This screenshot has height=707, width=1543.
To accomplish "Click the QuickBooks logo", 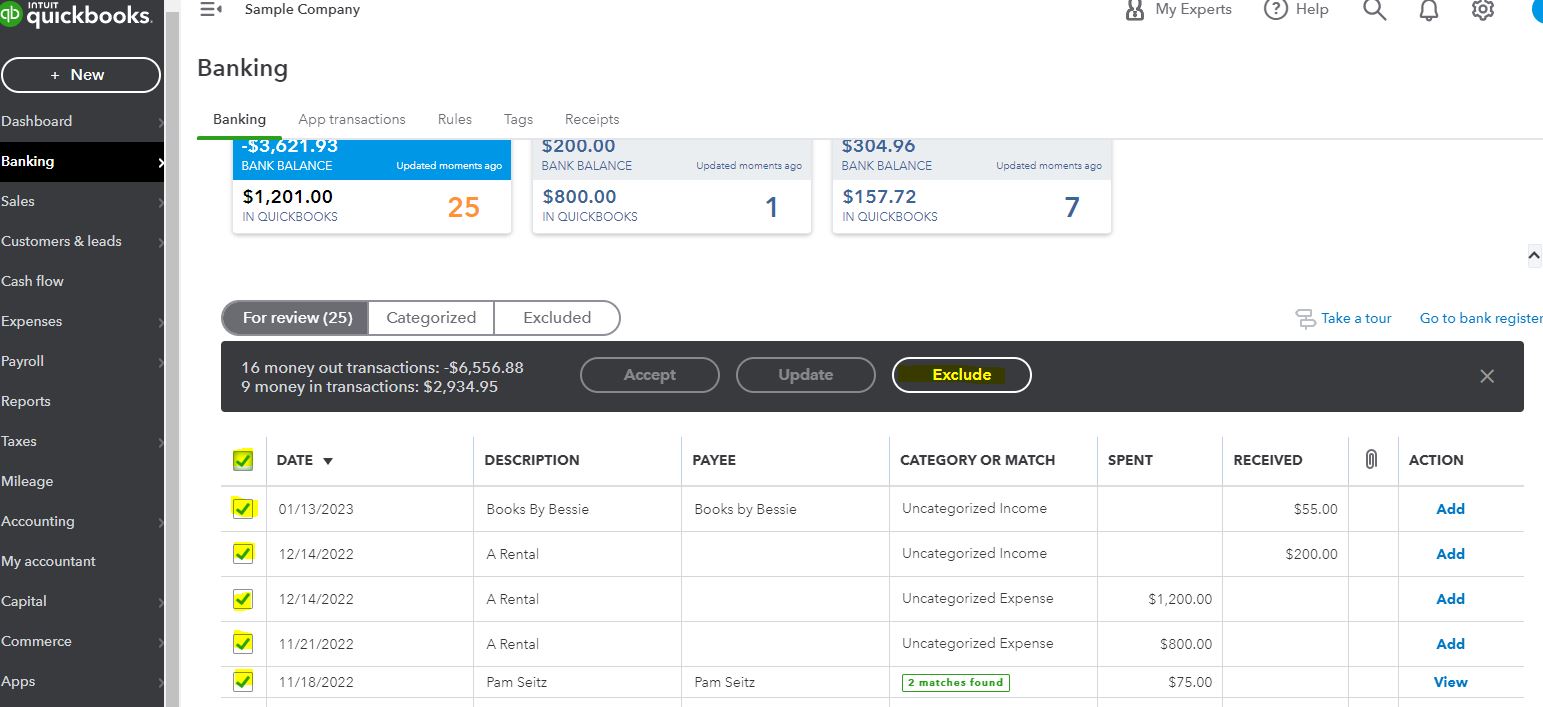I will (76, 14).
